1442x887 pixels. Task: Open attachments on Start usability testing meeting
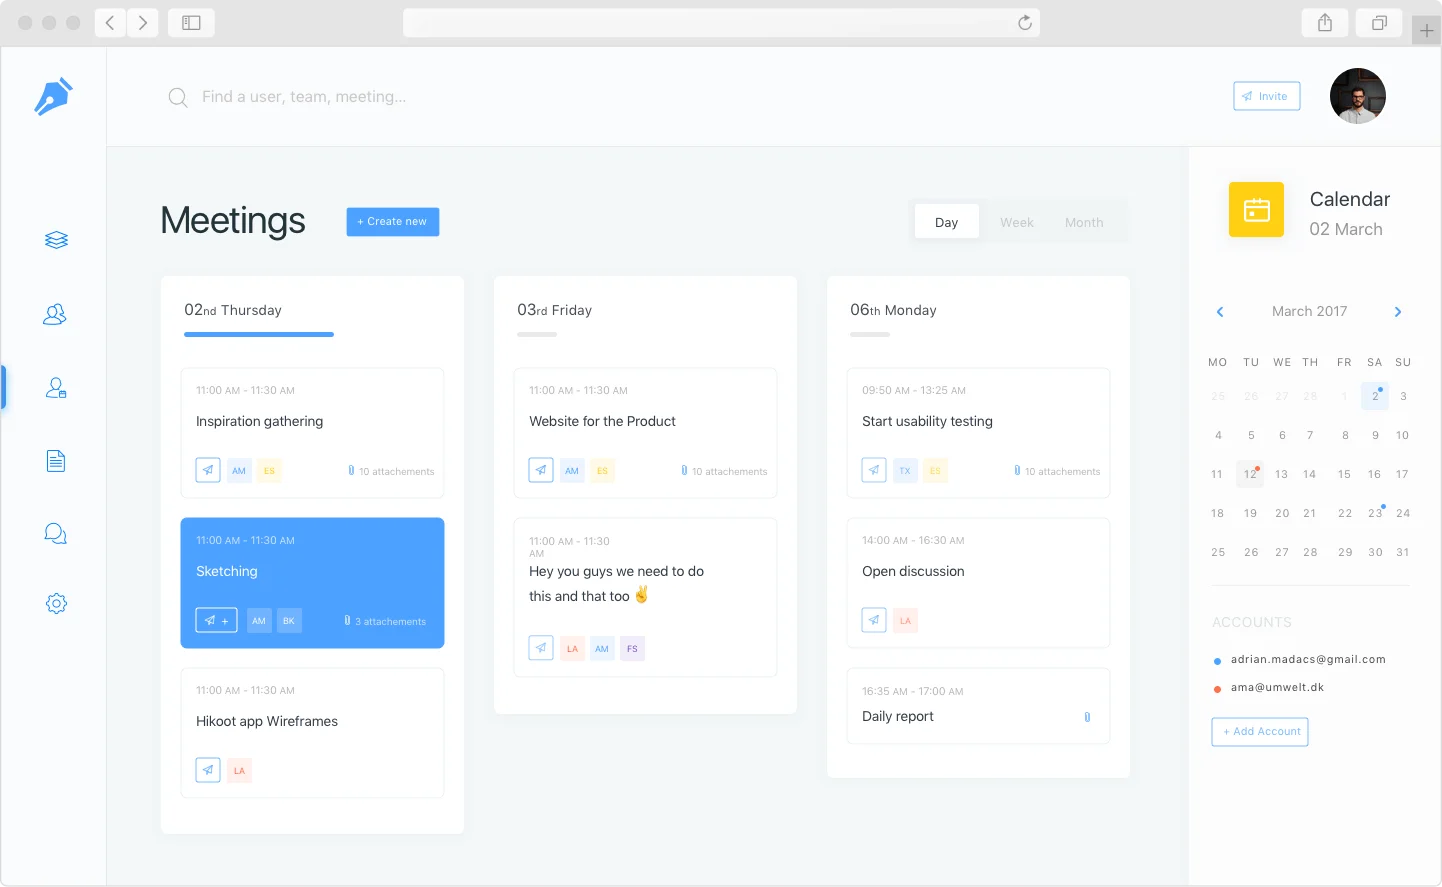(x=1056, y=469)
